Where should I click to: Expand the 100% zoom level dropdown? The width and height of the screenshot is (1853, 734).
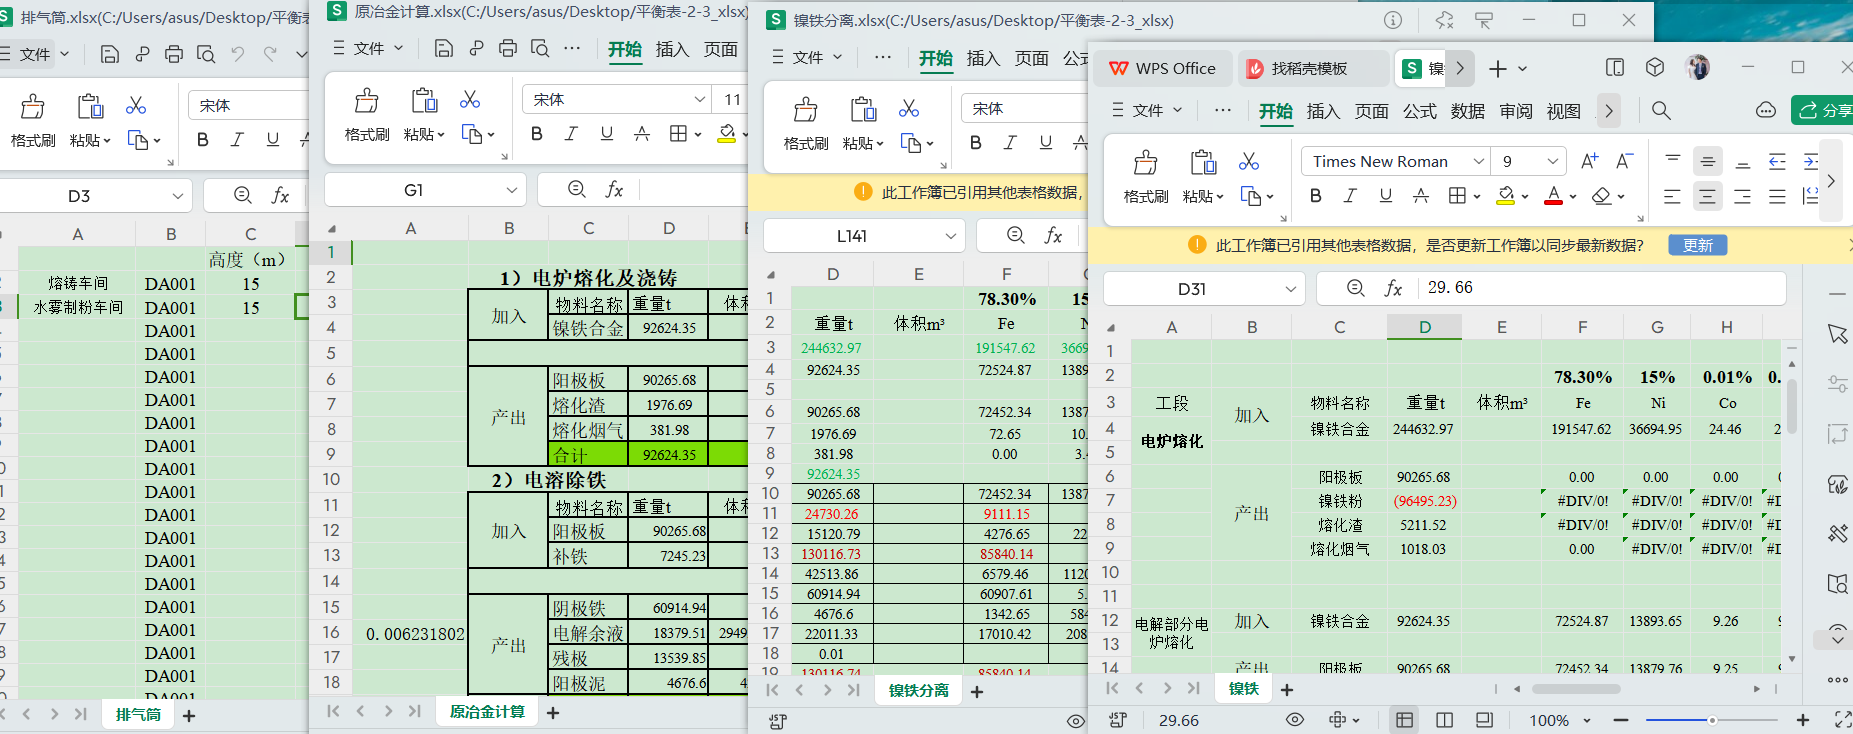coord(1586,720)
